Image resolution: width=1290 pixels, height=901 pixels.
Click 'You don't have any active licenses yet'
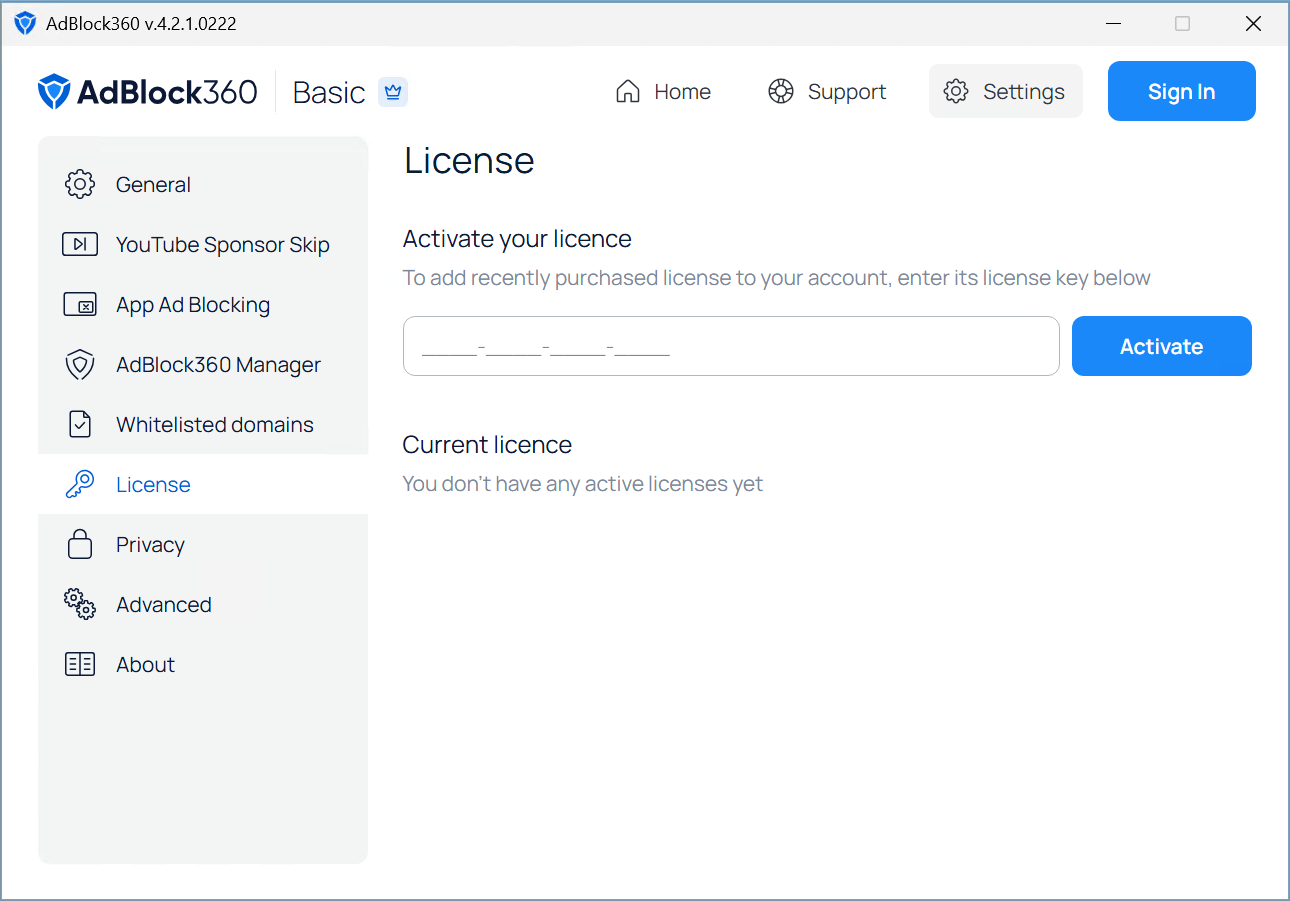coord(583,484)
